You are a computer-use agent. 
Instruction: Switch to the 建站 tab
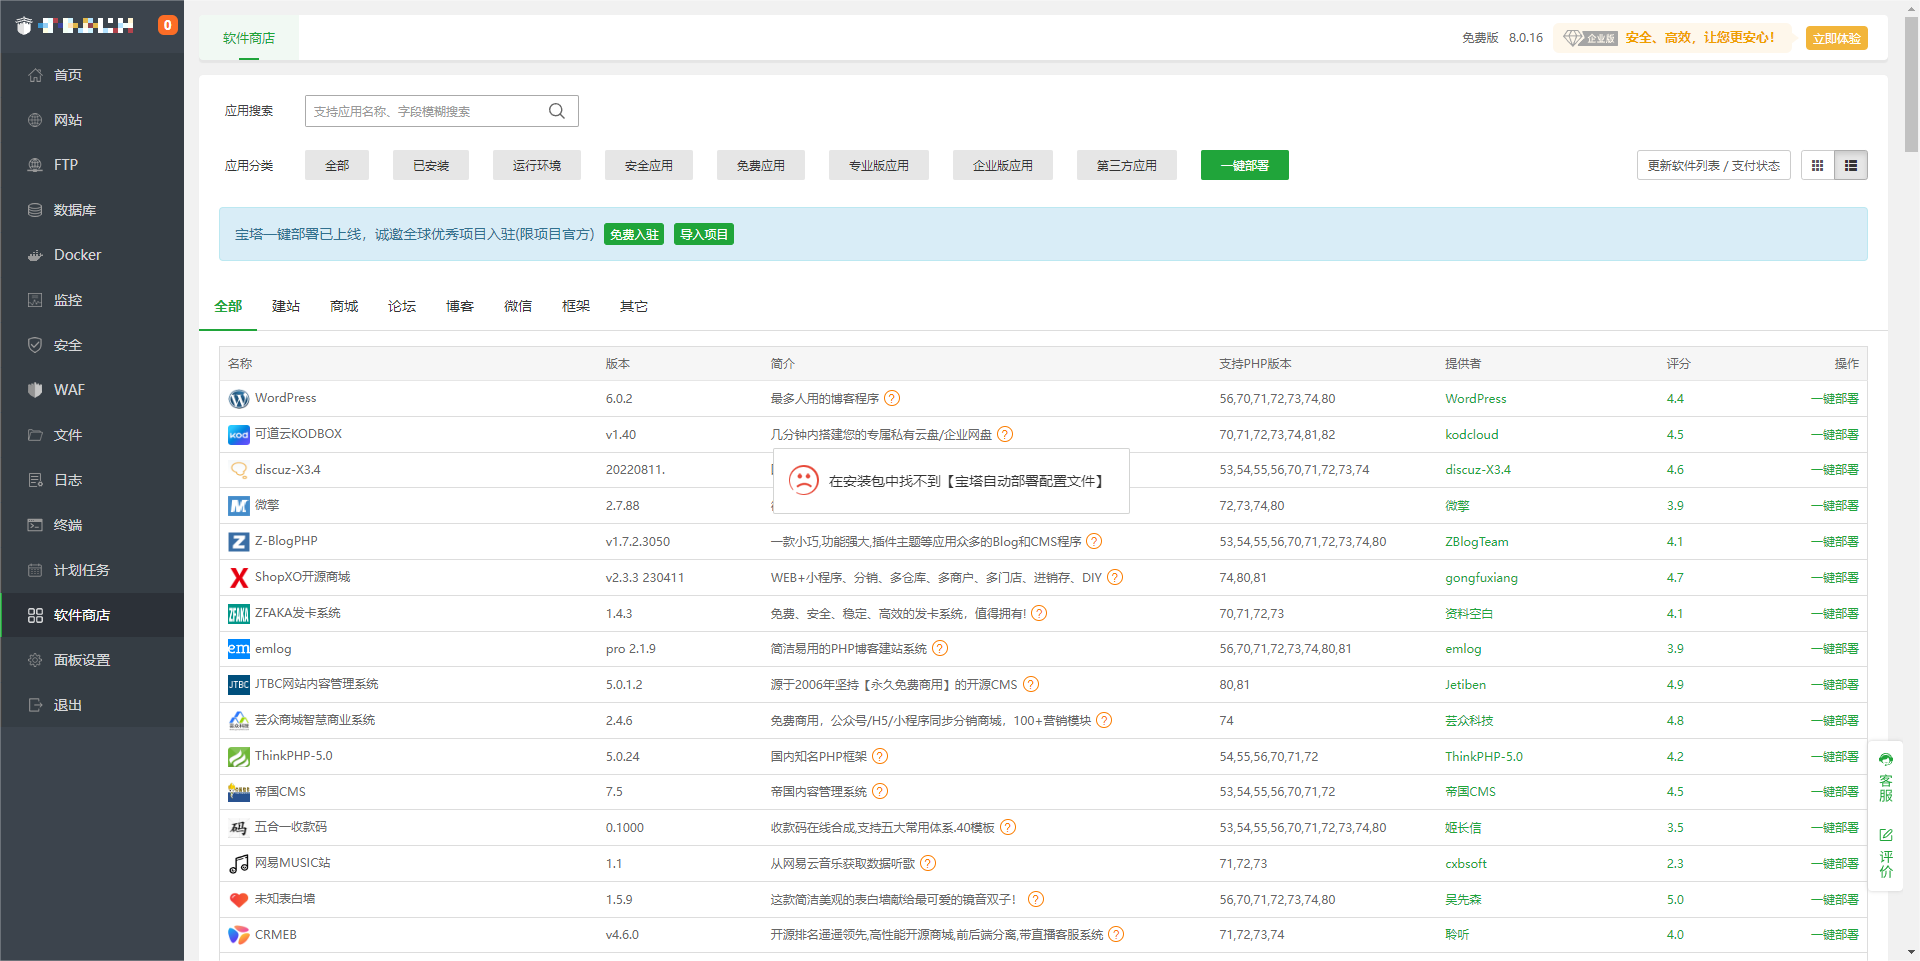coord(286,306)
